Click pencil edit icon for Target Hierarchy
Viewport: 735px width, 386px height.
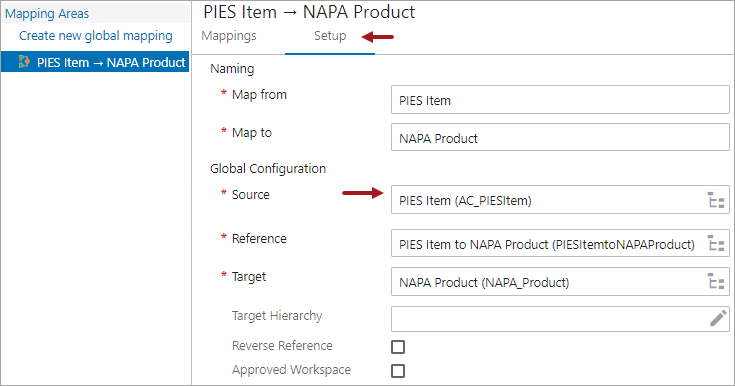point(718,318)
